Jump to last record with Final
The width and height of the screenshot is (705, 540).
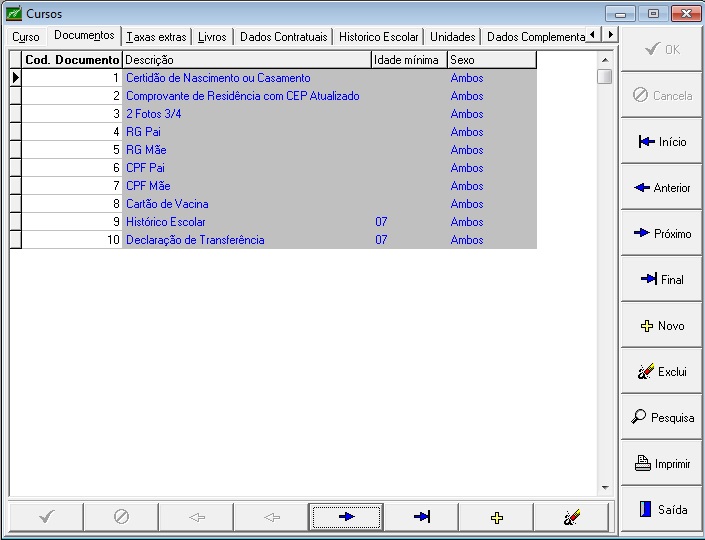click(x=662, y=280)
